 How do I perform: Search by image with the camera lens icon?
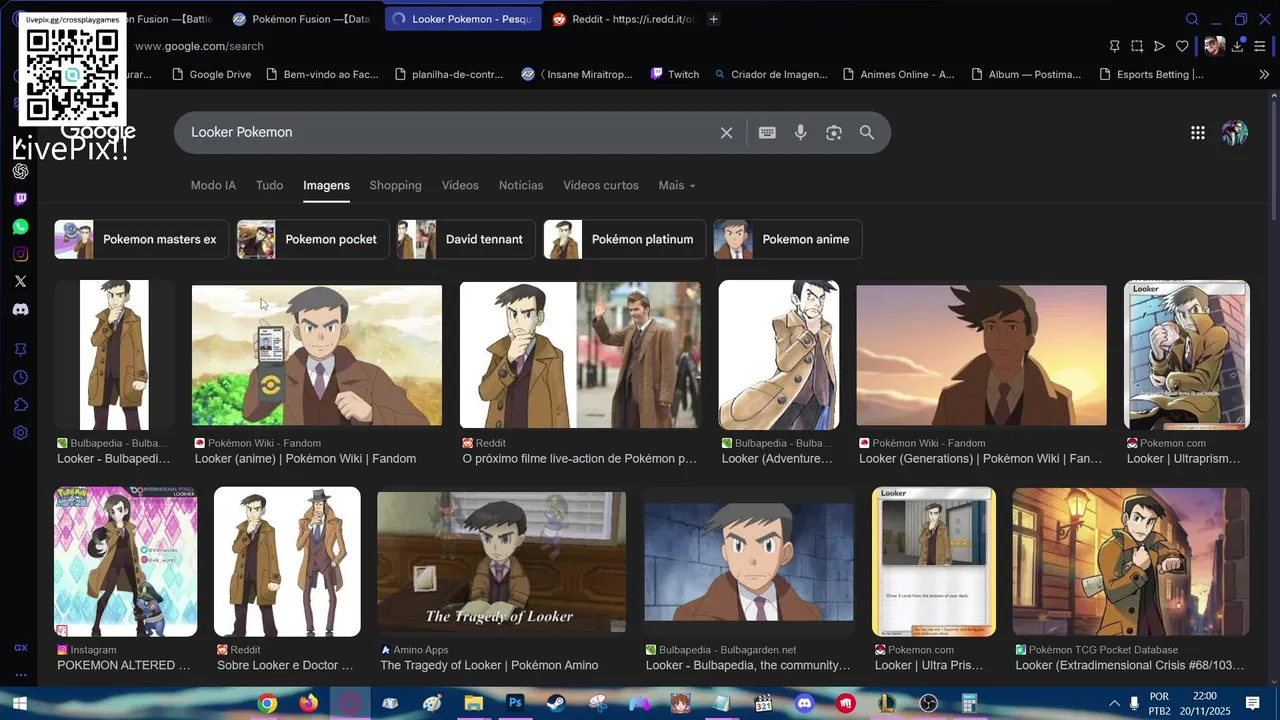(834, 133)
